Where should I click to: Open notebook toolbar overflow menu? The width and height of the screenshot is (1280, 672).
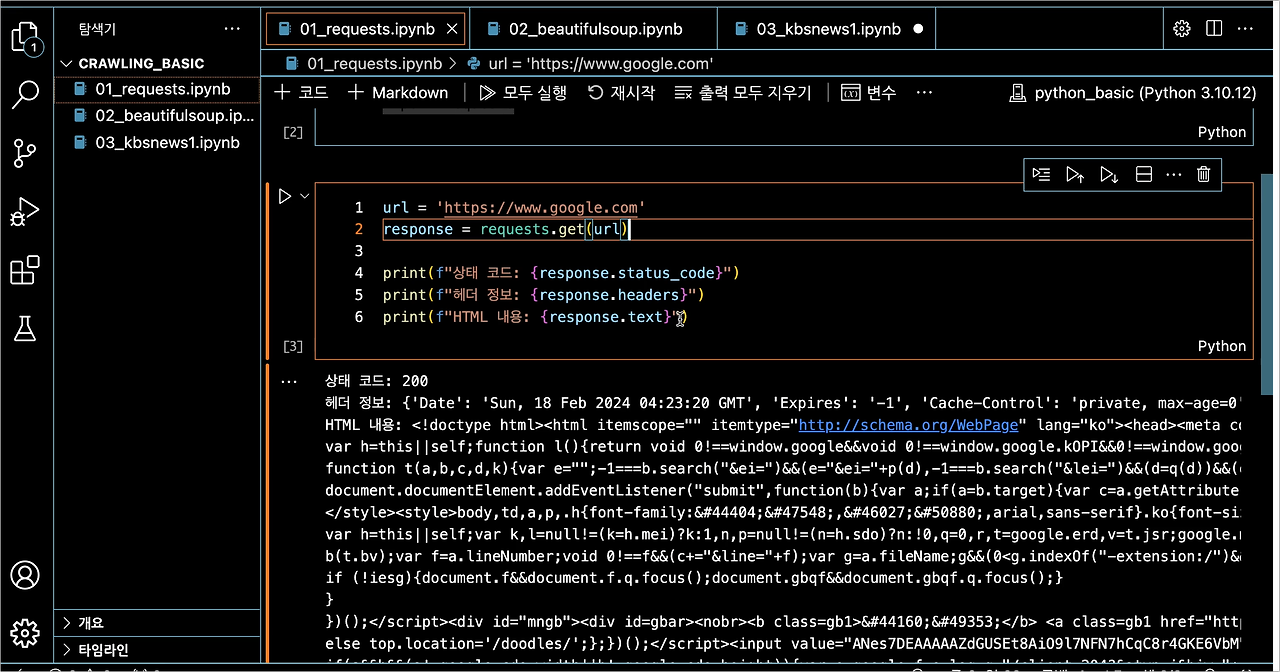(924, 93)
